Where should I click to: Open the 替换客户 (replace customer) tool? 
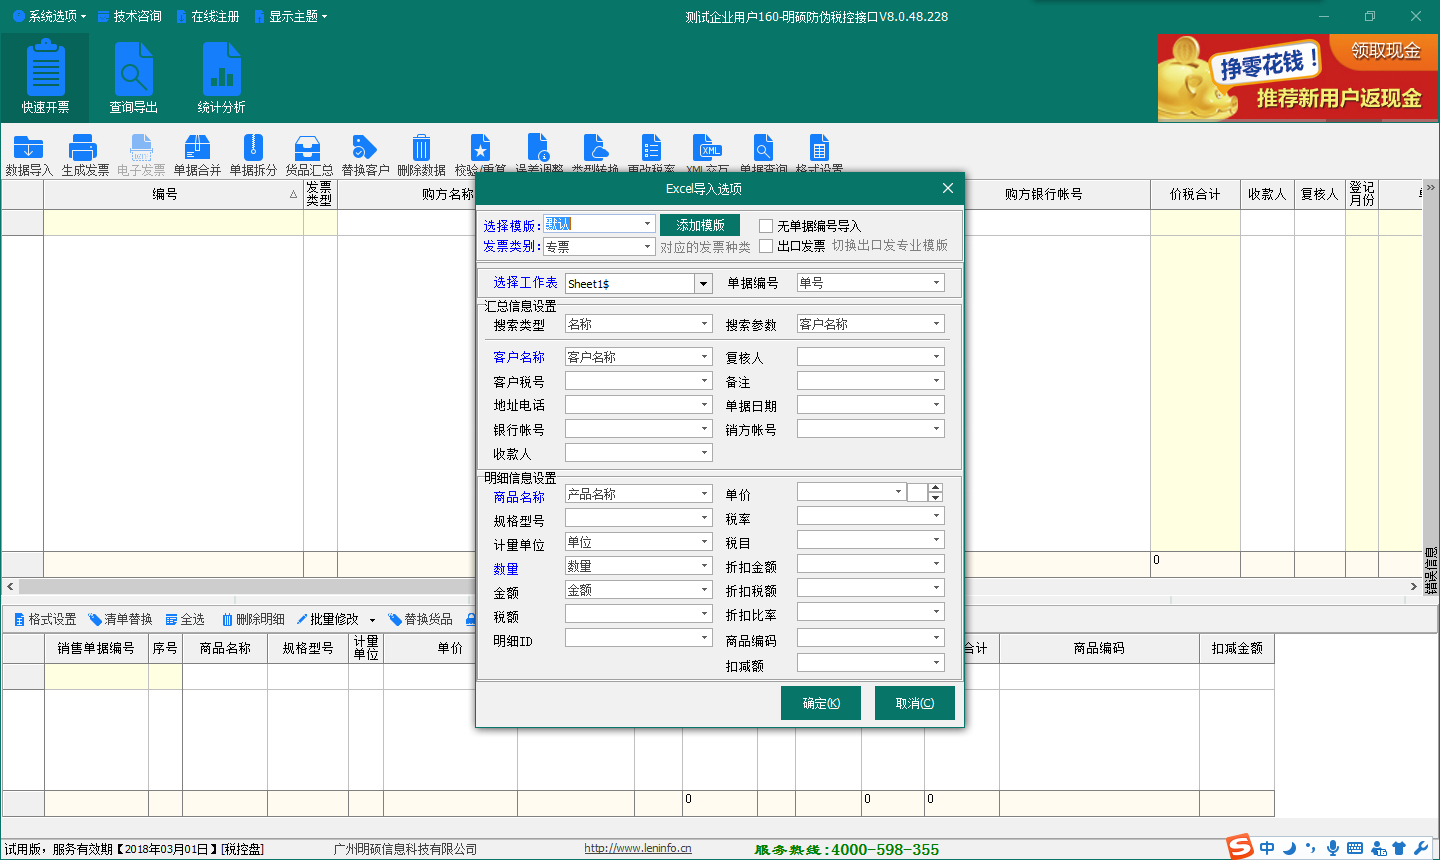pos(365,153)
